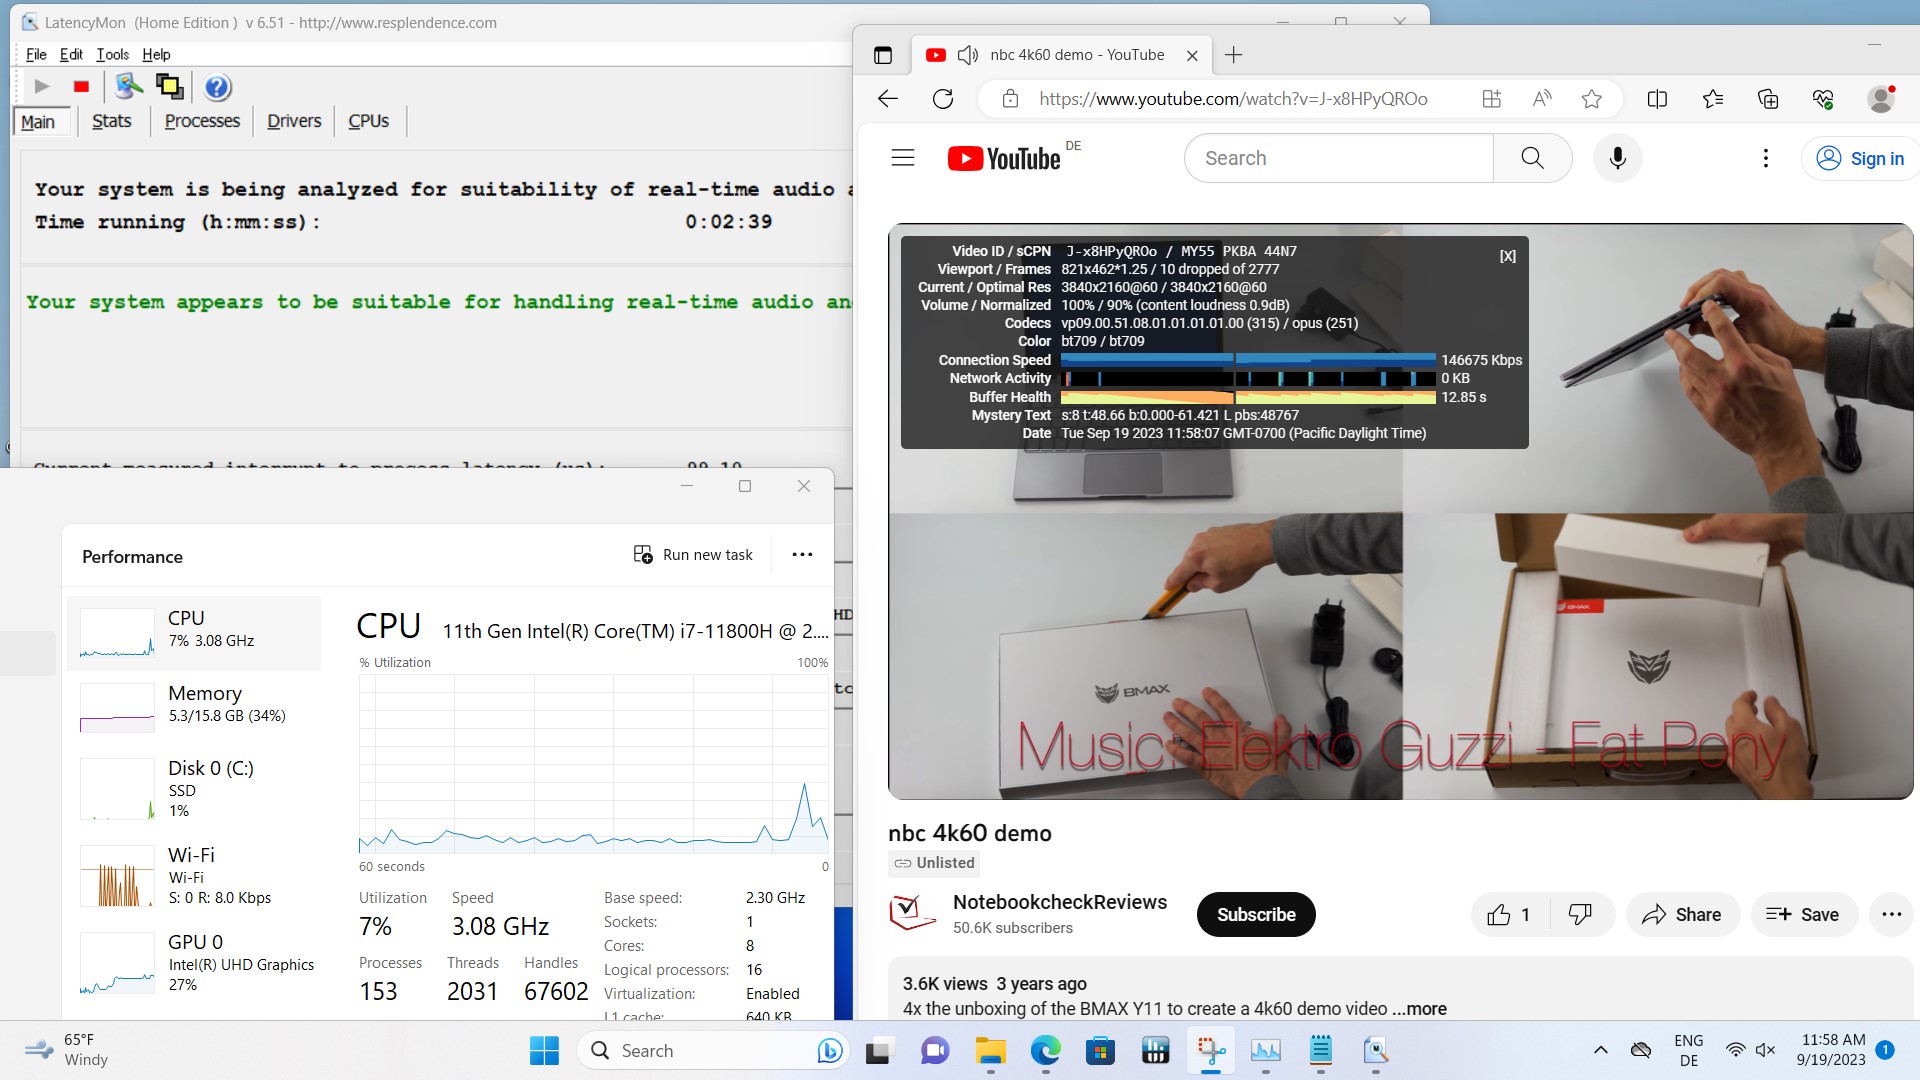Click LatencyMon overlapping windows toolbar icon

170,87
